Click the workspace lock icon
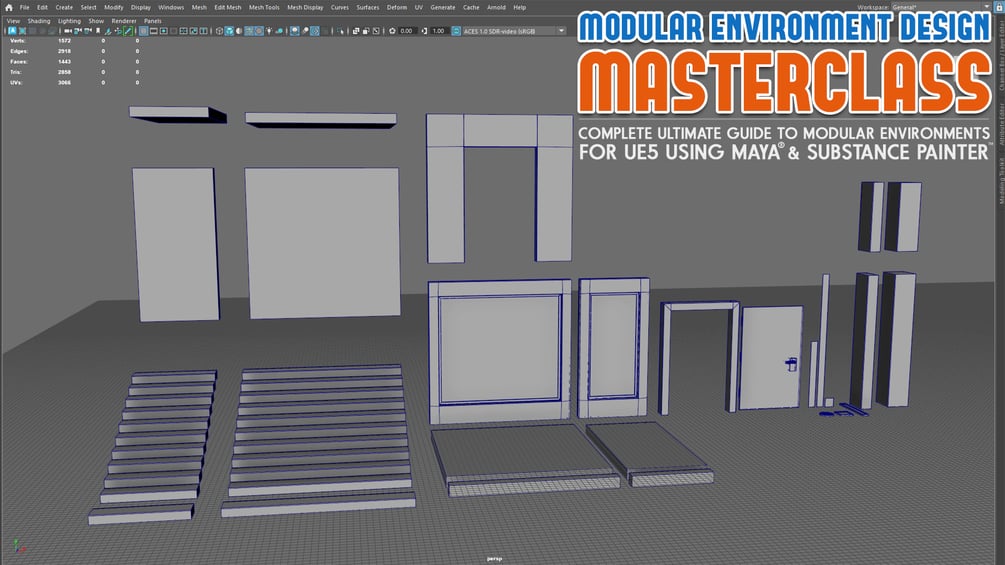 pyautogui.click(x=999, y=7)
